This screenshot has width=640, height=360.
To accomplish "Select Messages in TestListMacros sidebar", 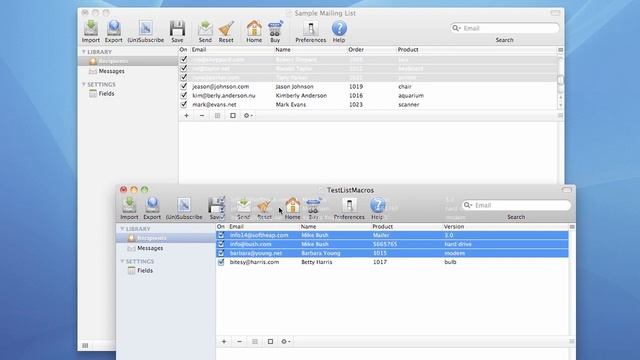I will coord(150,248).
